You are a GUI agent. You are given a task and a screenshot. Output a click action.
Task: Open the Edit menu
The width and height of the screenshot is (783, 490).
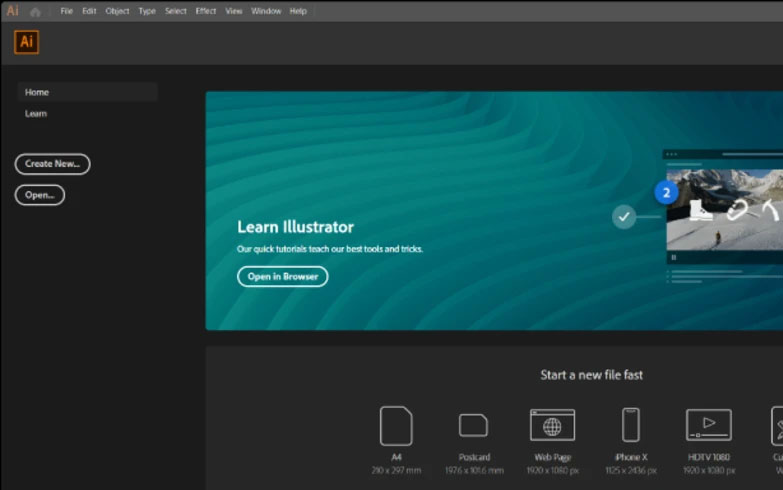click(x=89, y=11)
